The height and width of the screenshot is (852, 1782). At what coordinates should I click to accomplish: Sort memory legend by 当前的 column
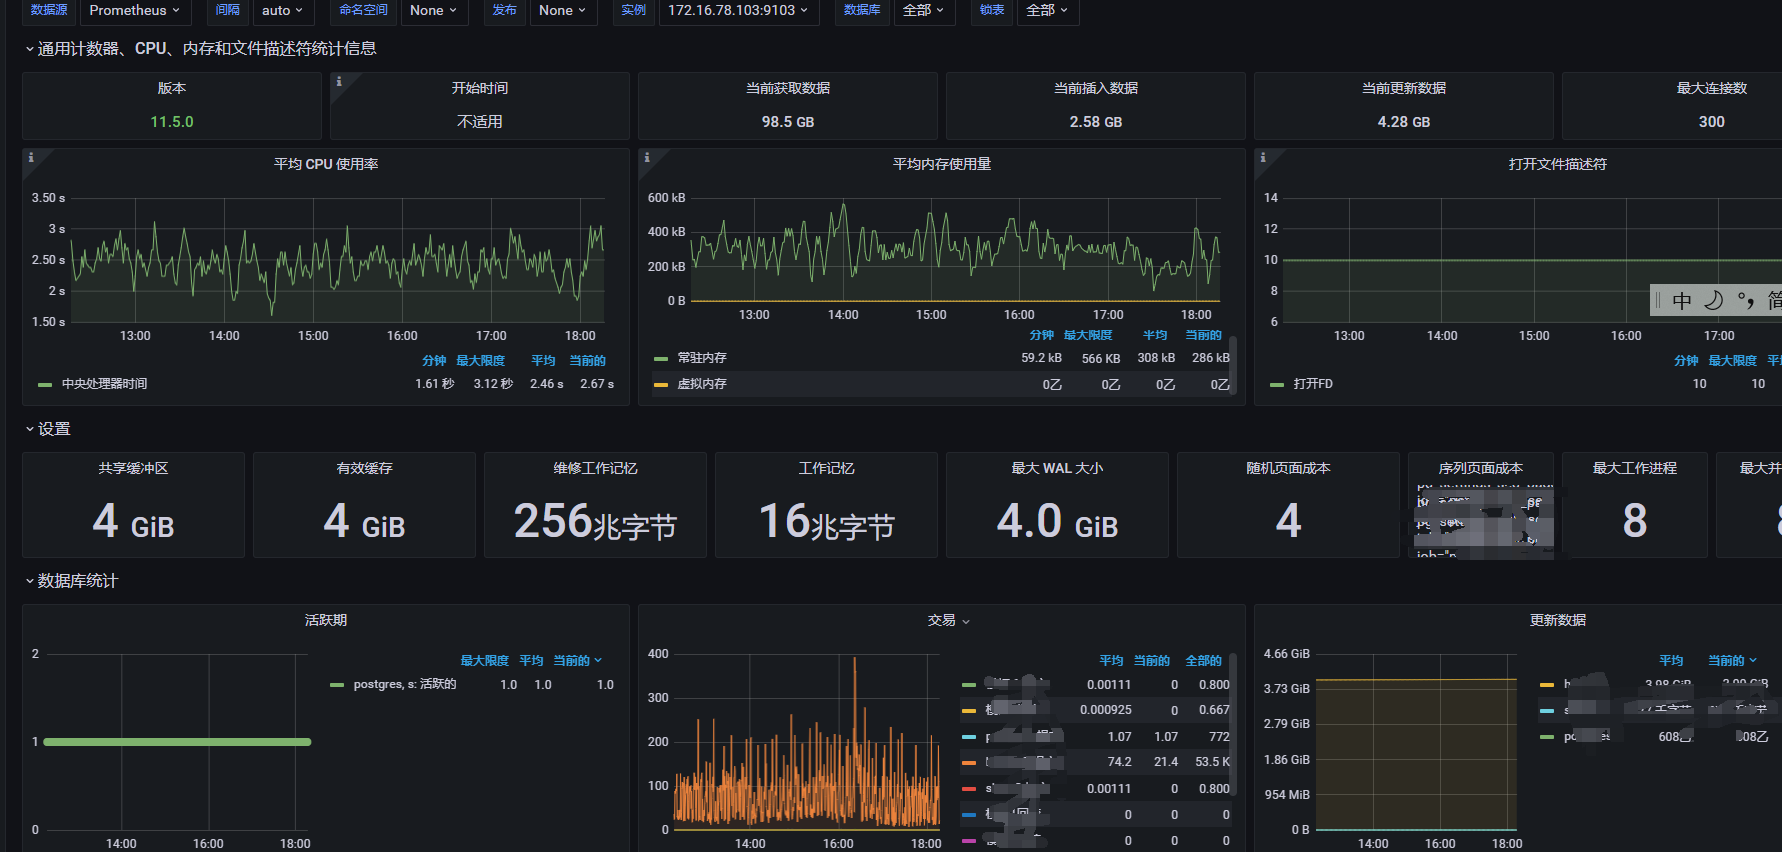pos(1204,335)
